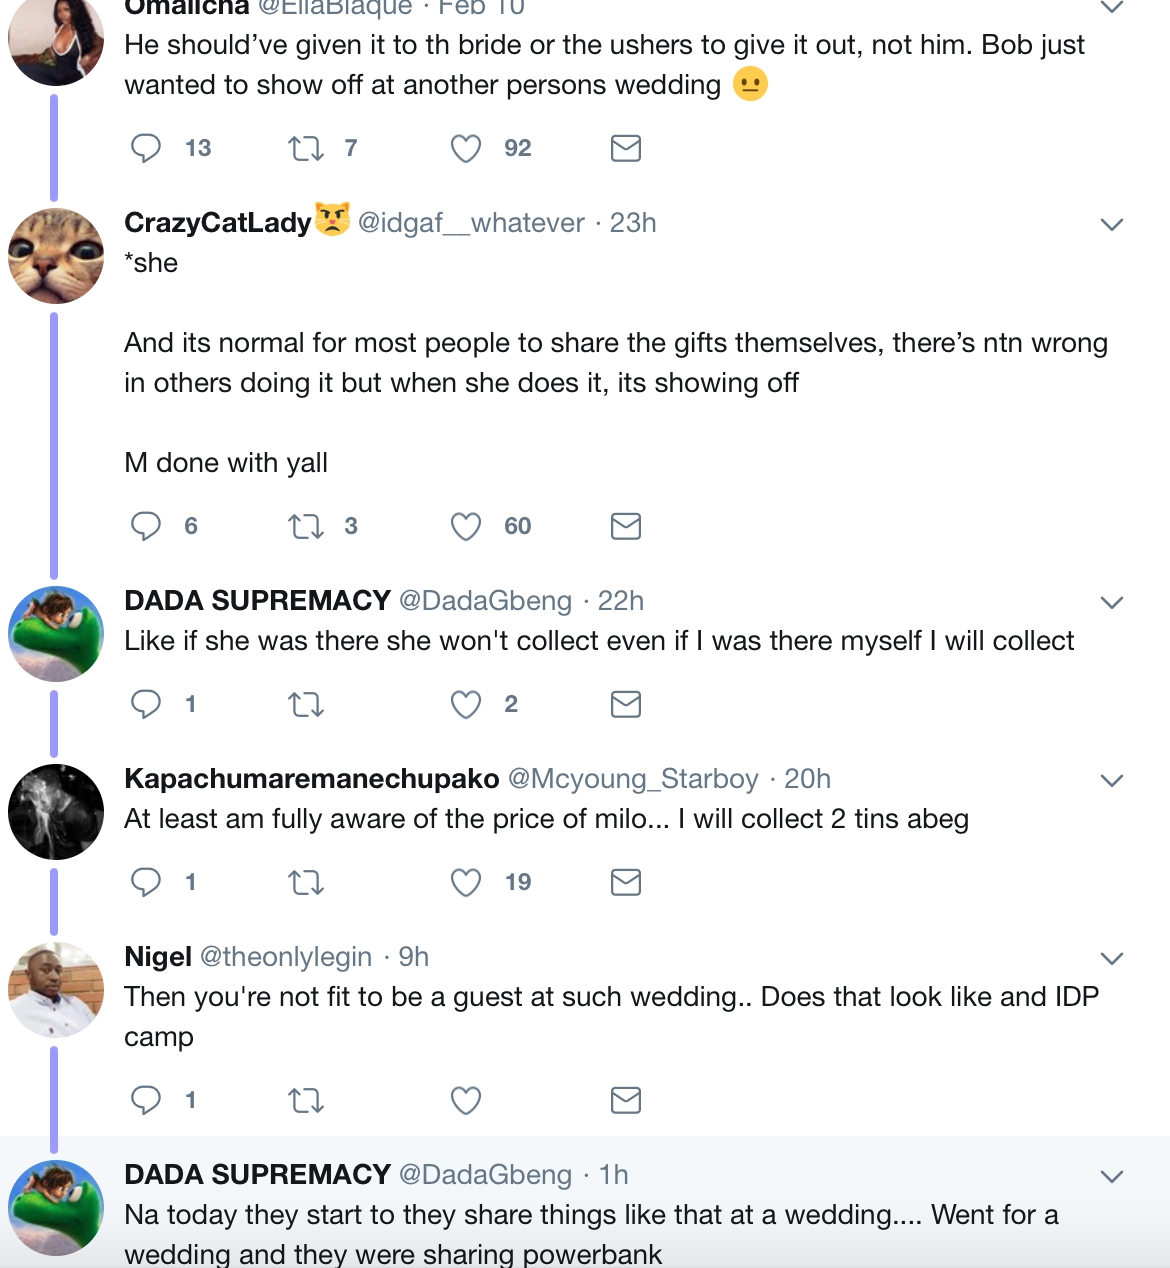
Task: Open dropdown caret on Kapachumaremanechupako's tweet
Action: 1112,780
